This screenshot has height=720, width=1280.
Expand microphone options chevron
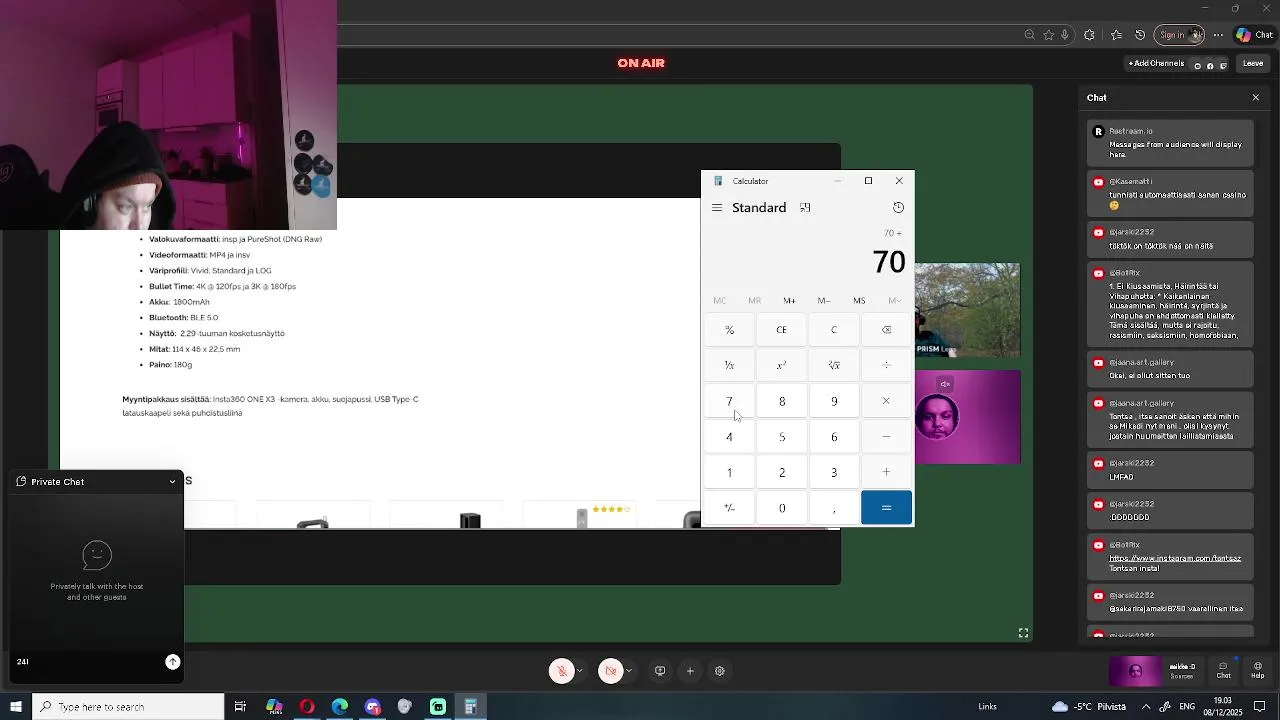580,671
